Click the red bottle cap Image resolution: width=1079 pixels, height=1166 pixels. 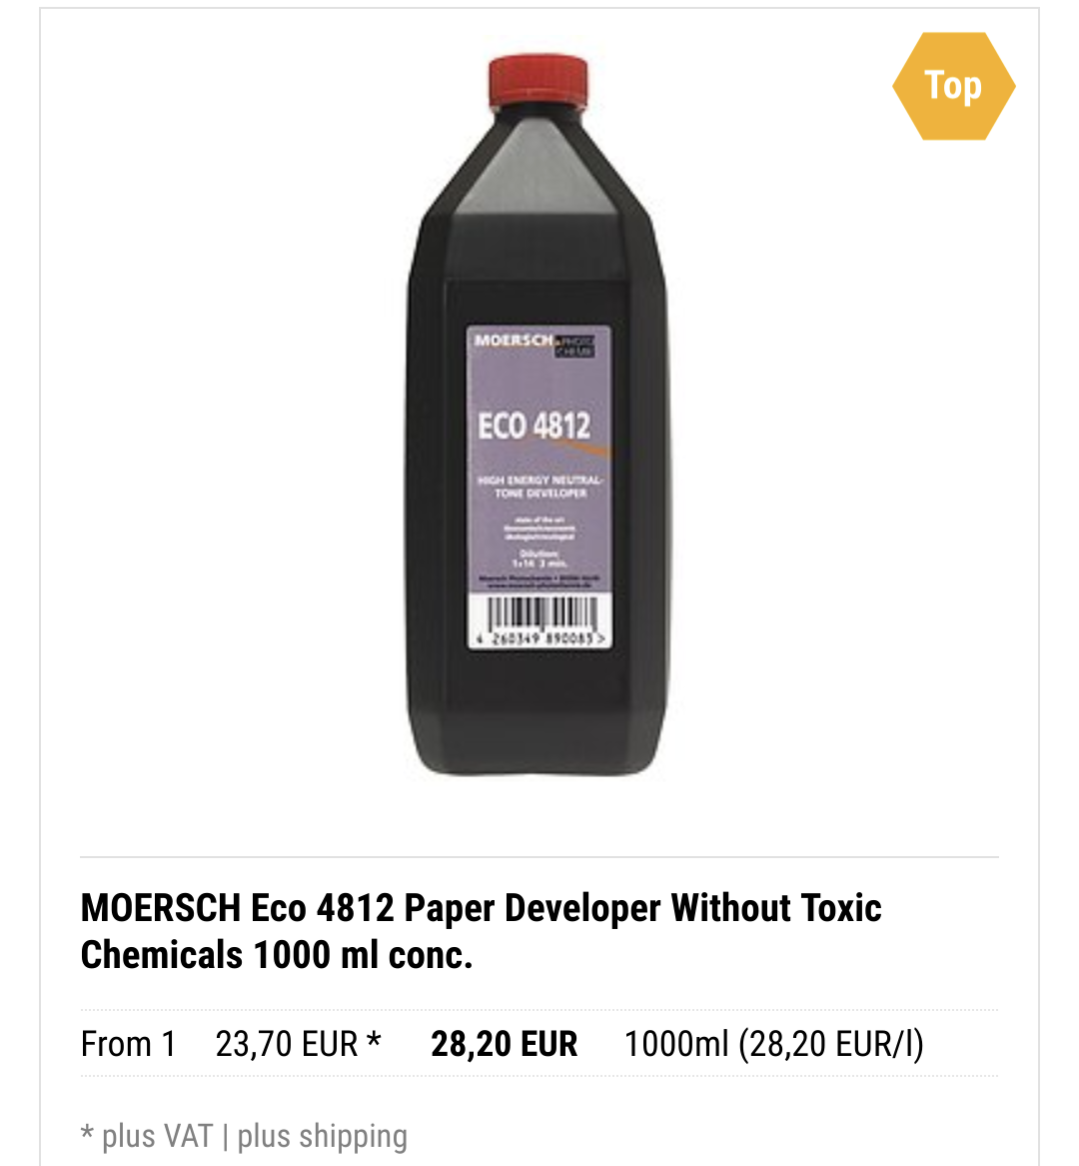point(538,81)
